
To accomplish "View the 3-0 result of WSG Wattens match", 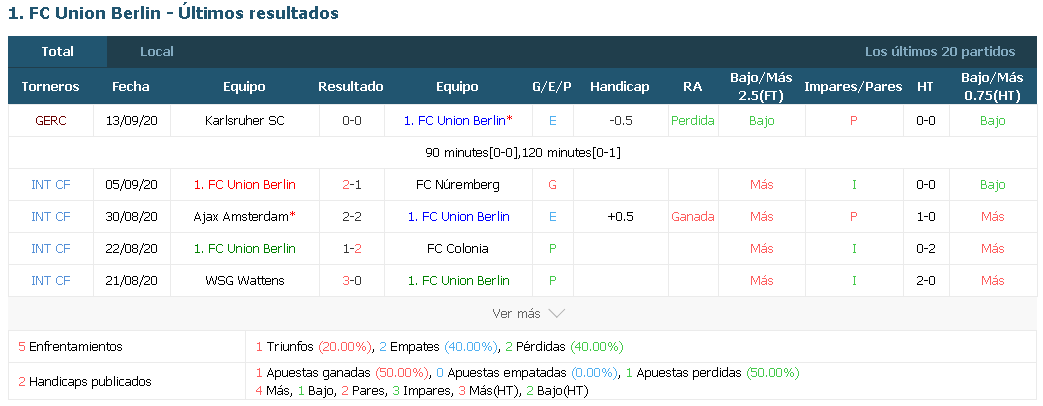I will [x=351, y=280].
